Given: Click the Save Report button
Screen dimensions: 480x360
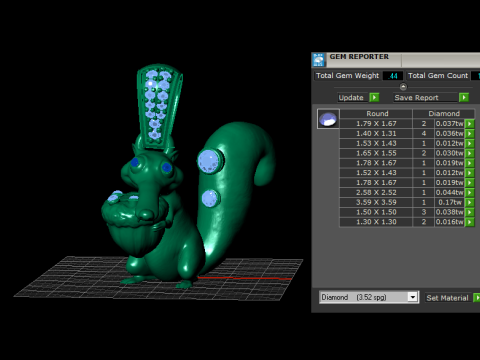Looking at the screenshot, I should click(x=425, y=97).
